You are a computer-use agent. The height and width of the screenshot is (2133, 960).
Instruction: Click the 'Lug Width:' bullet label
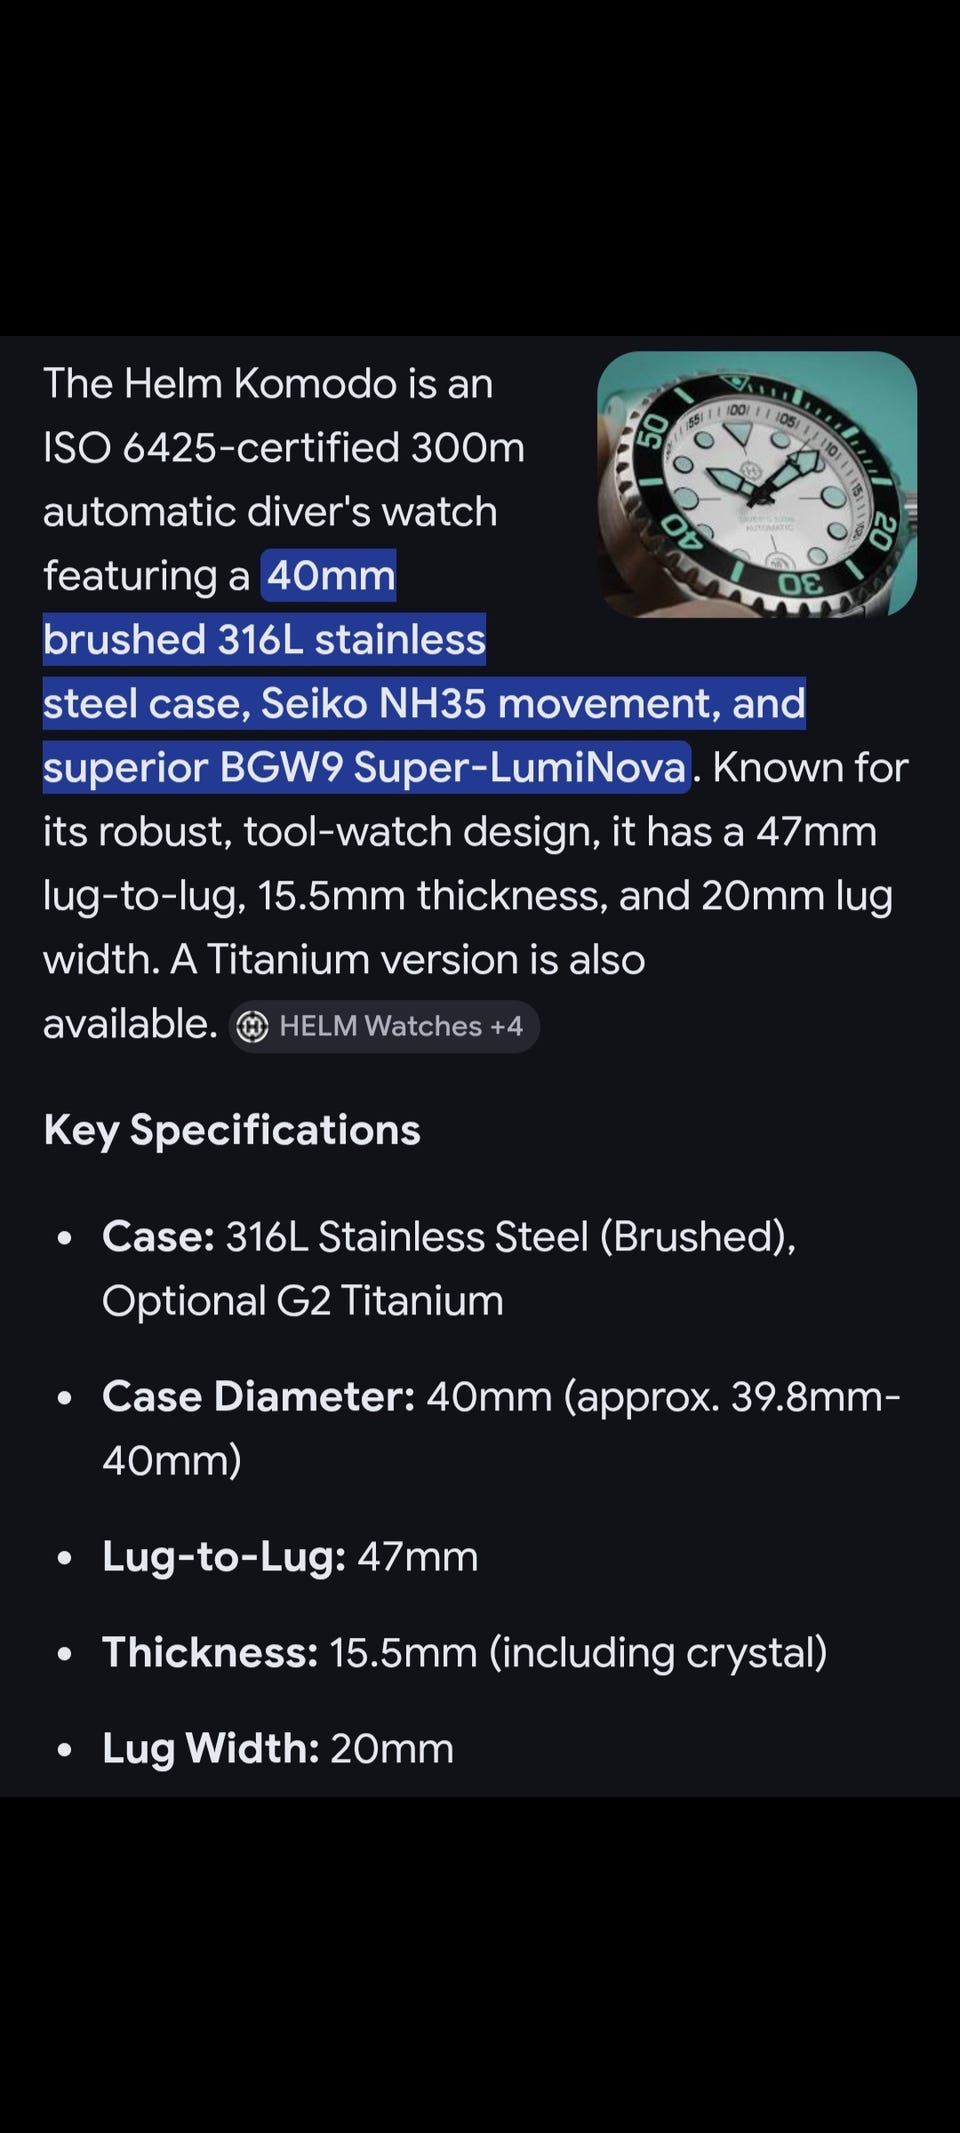tap(210, 1749)
